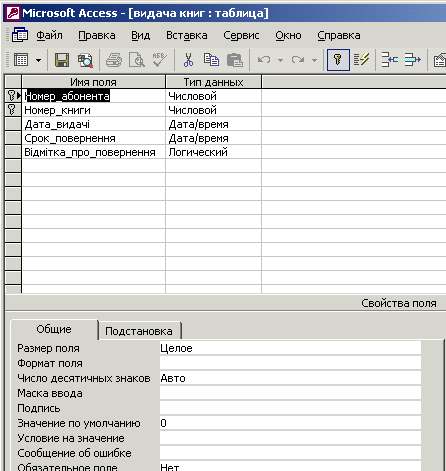Open the Properties icon at toolbar end
The height and width of the screenshot is (471, 446).
pos(439,60)
